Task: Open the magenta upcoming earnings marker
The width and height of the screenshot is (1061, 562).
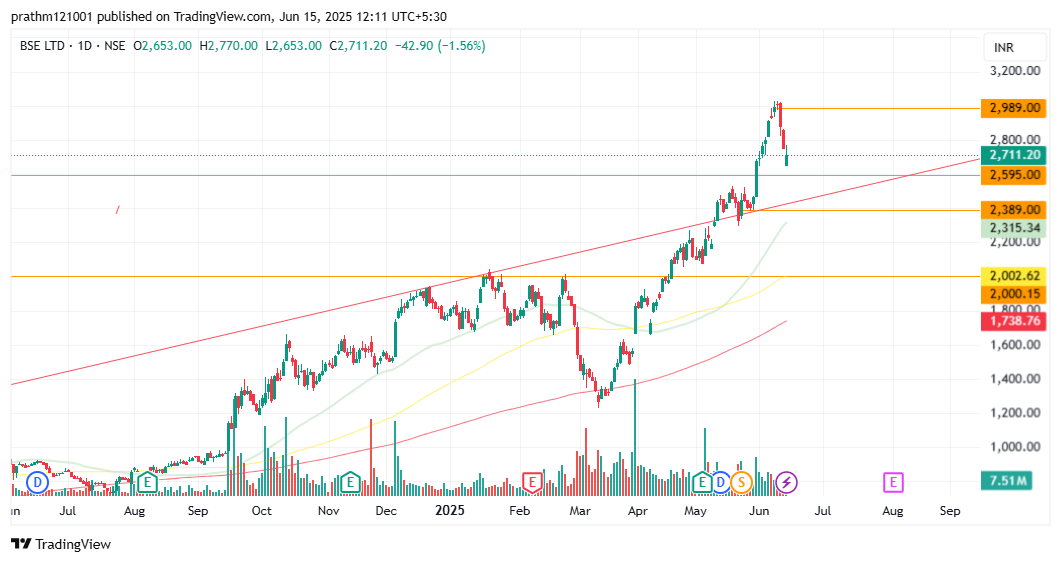Action: point(893,482)
